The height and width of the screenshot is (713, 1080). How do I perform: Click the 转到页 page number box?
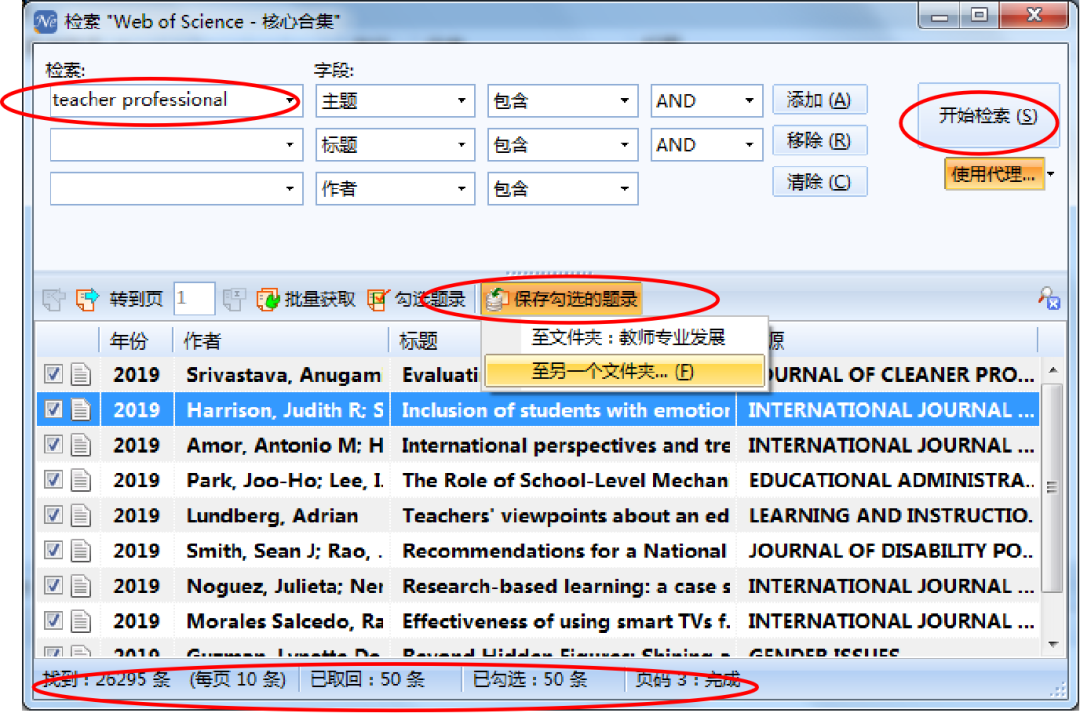point(194,299)
